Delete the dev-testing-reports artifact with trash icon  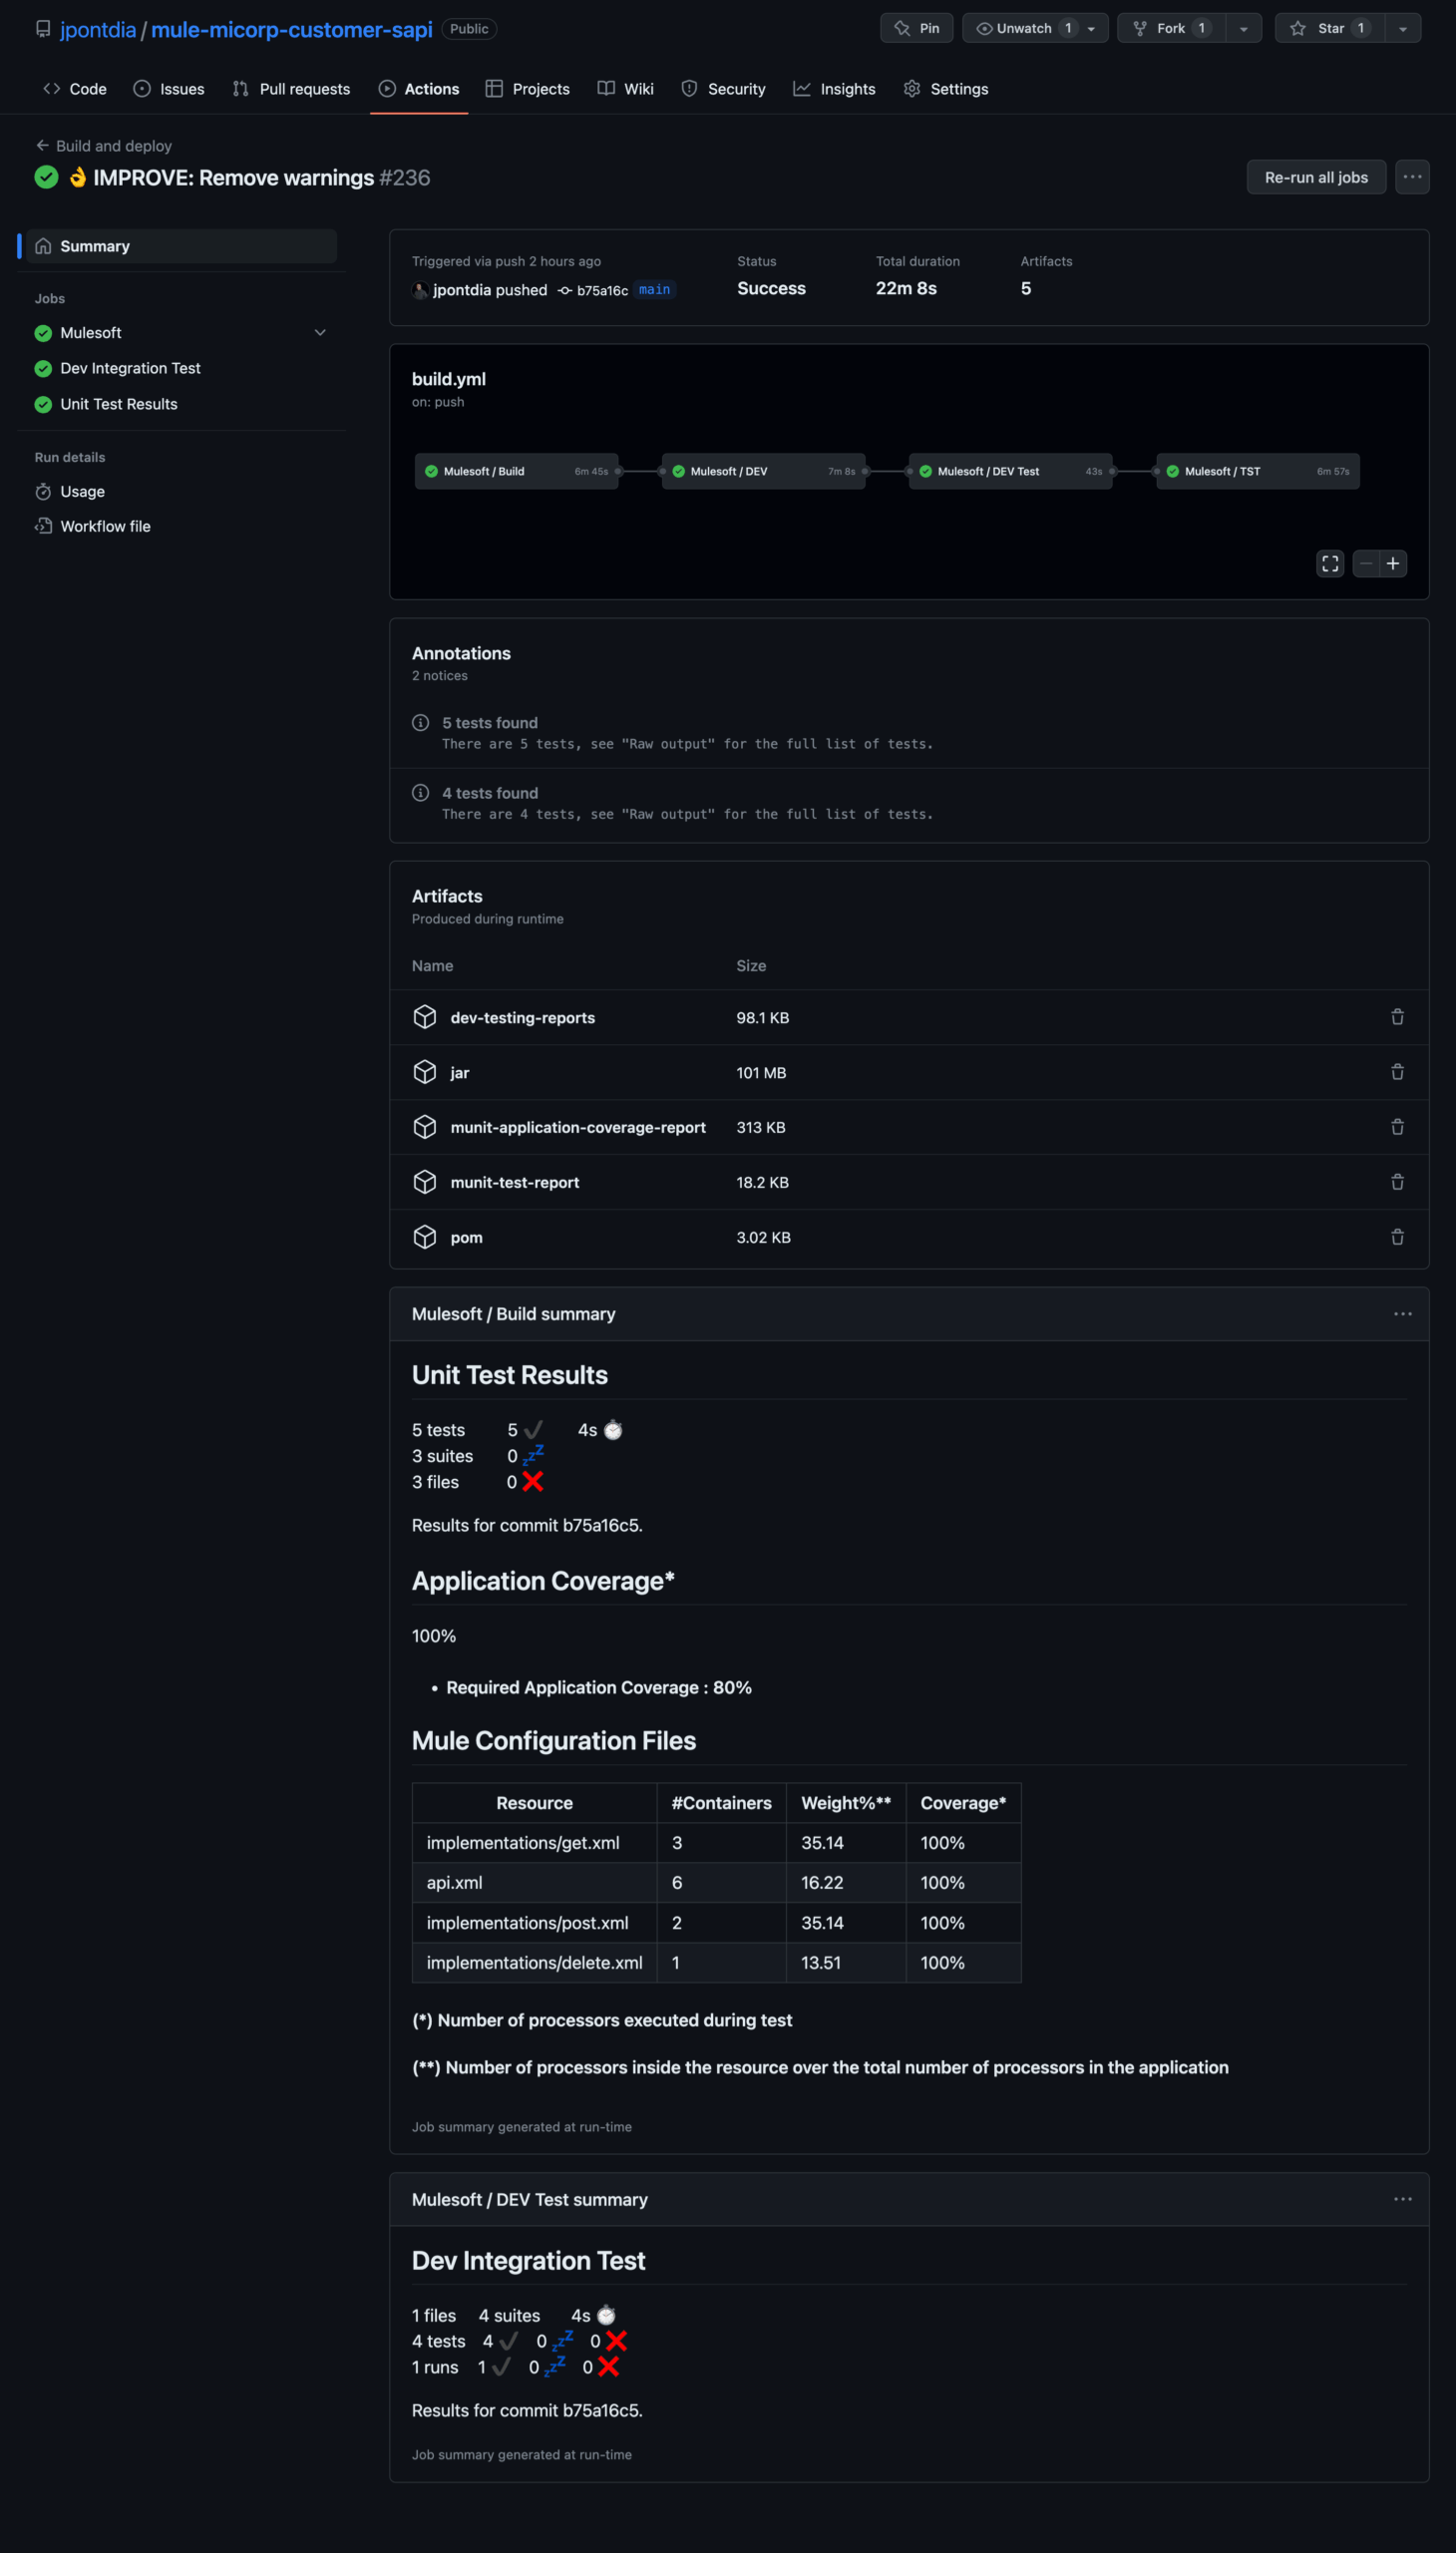coord(1397,1017)
